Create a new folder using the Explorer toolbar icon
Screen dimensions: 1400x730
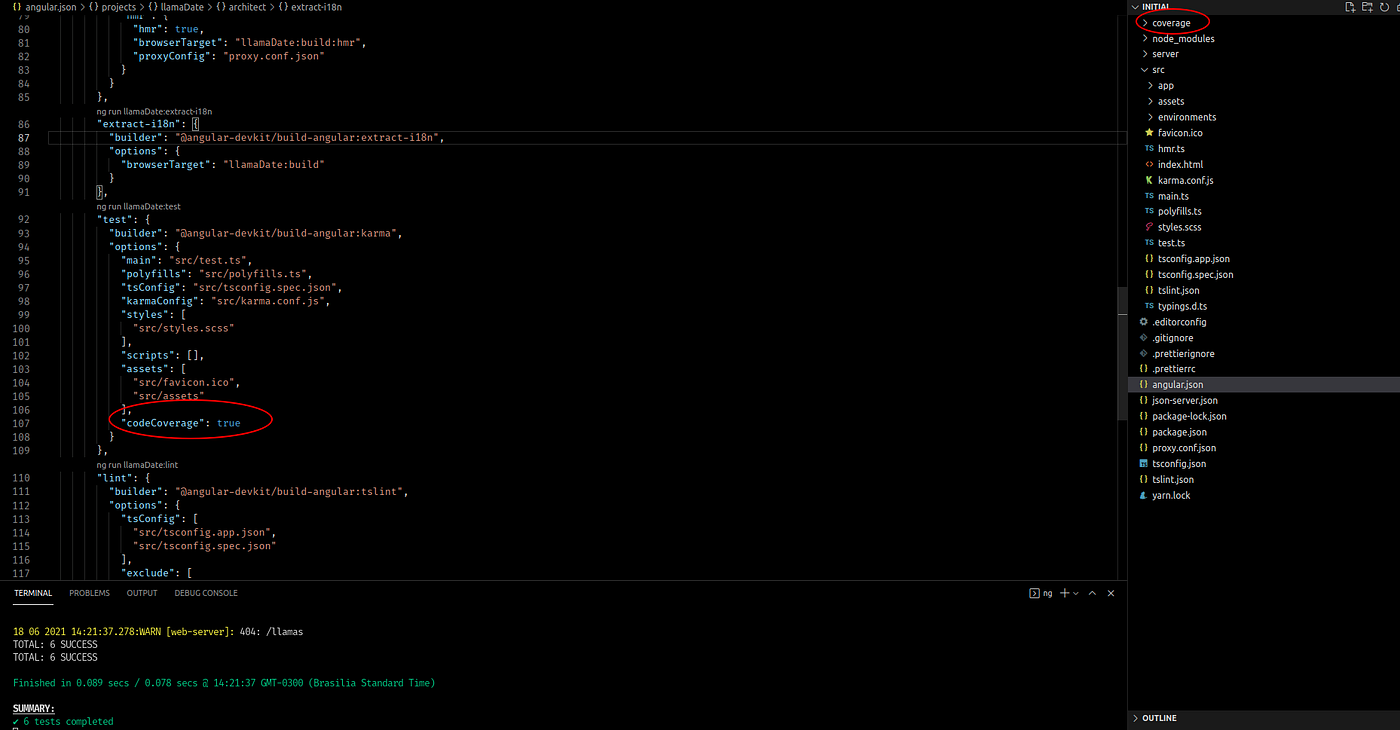point(1366,6)
